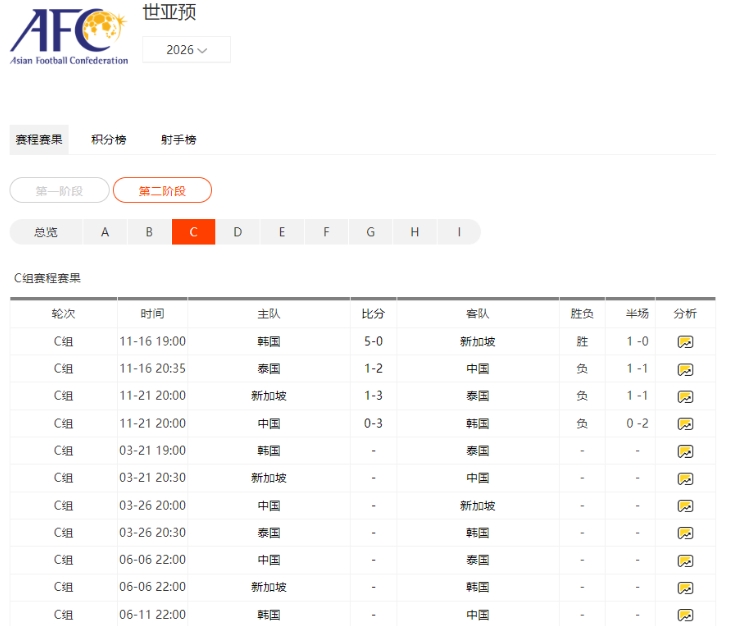Click analysis icon for 03-21 新加坡 vs 中国 match
The height and width of the screenshot is (626, 735).
click(x=685, y=478)
